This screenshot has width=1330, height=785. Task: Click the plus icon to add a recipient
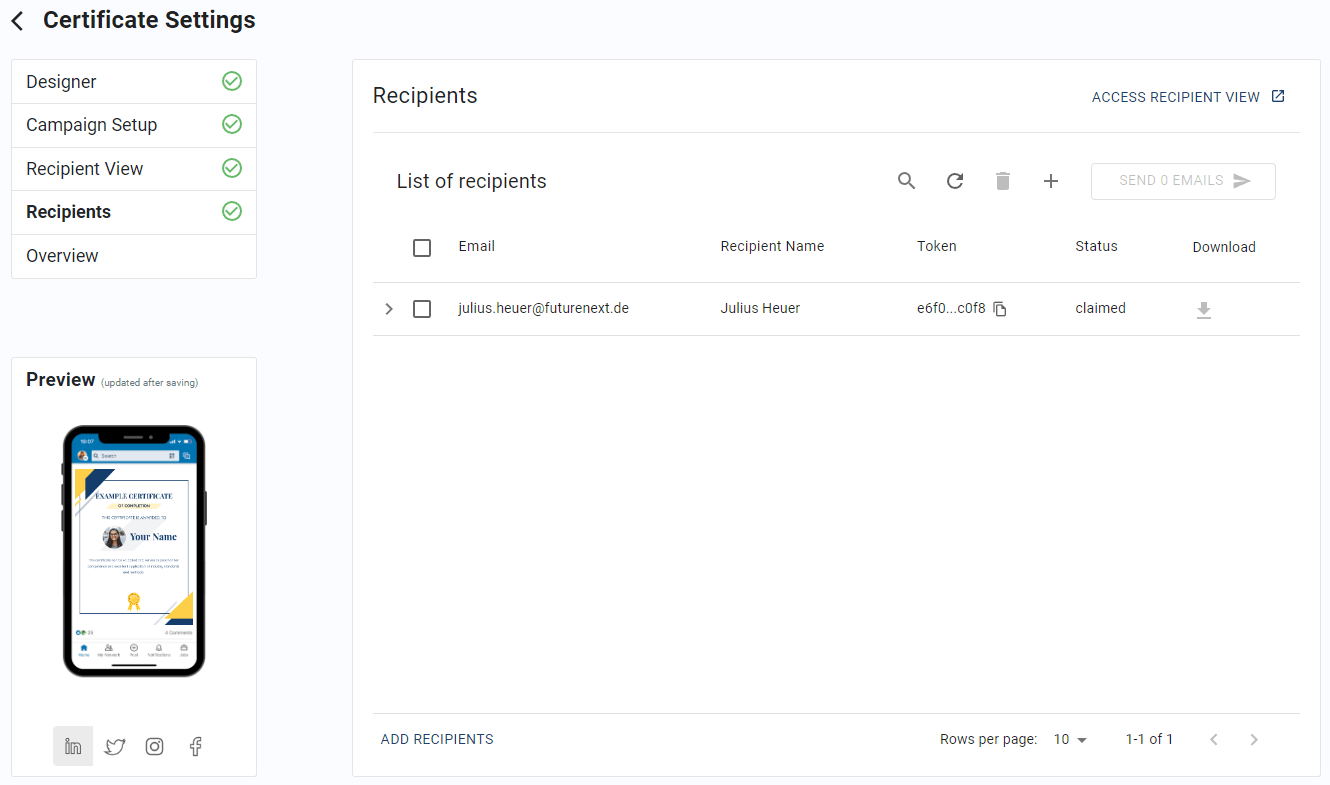(x=1051, y=181)
